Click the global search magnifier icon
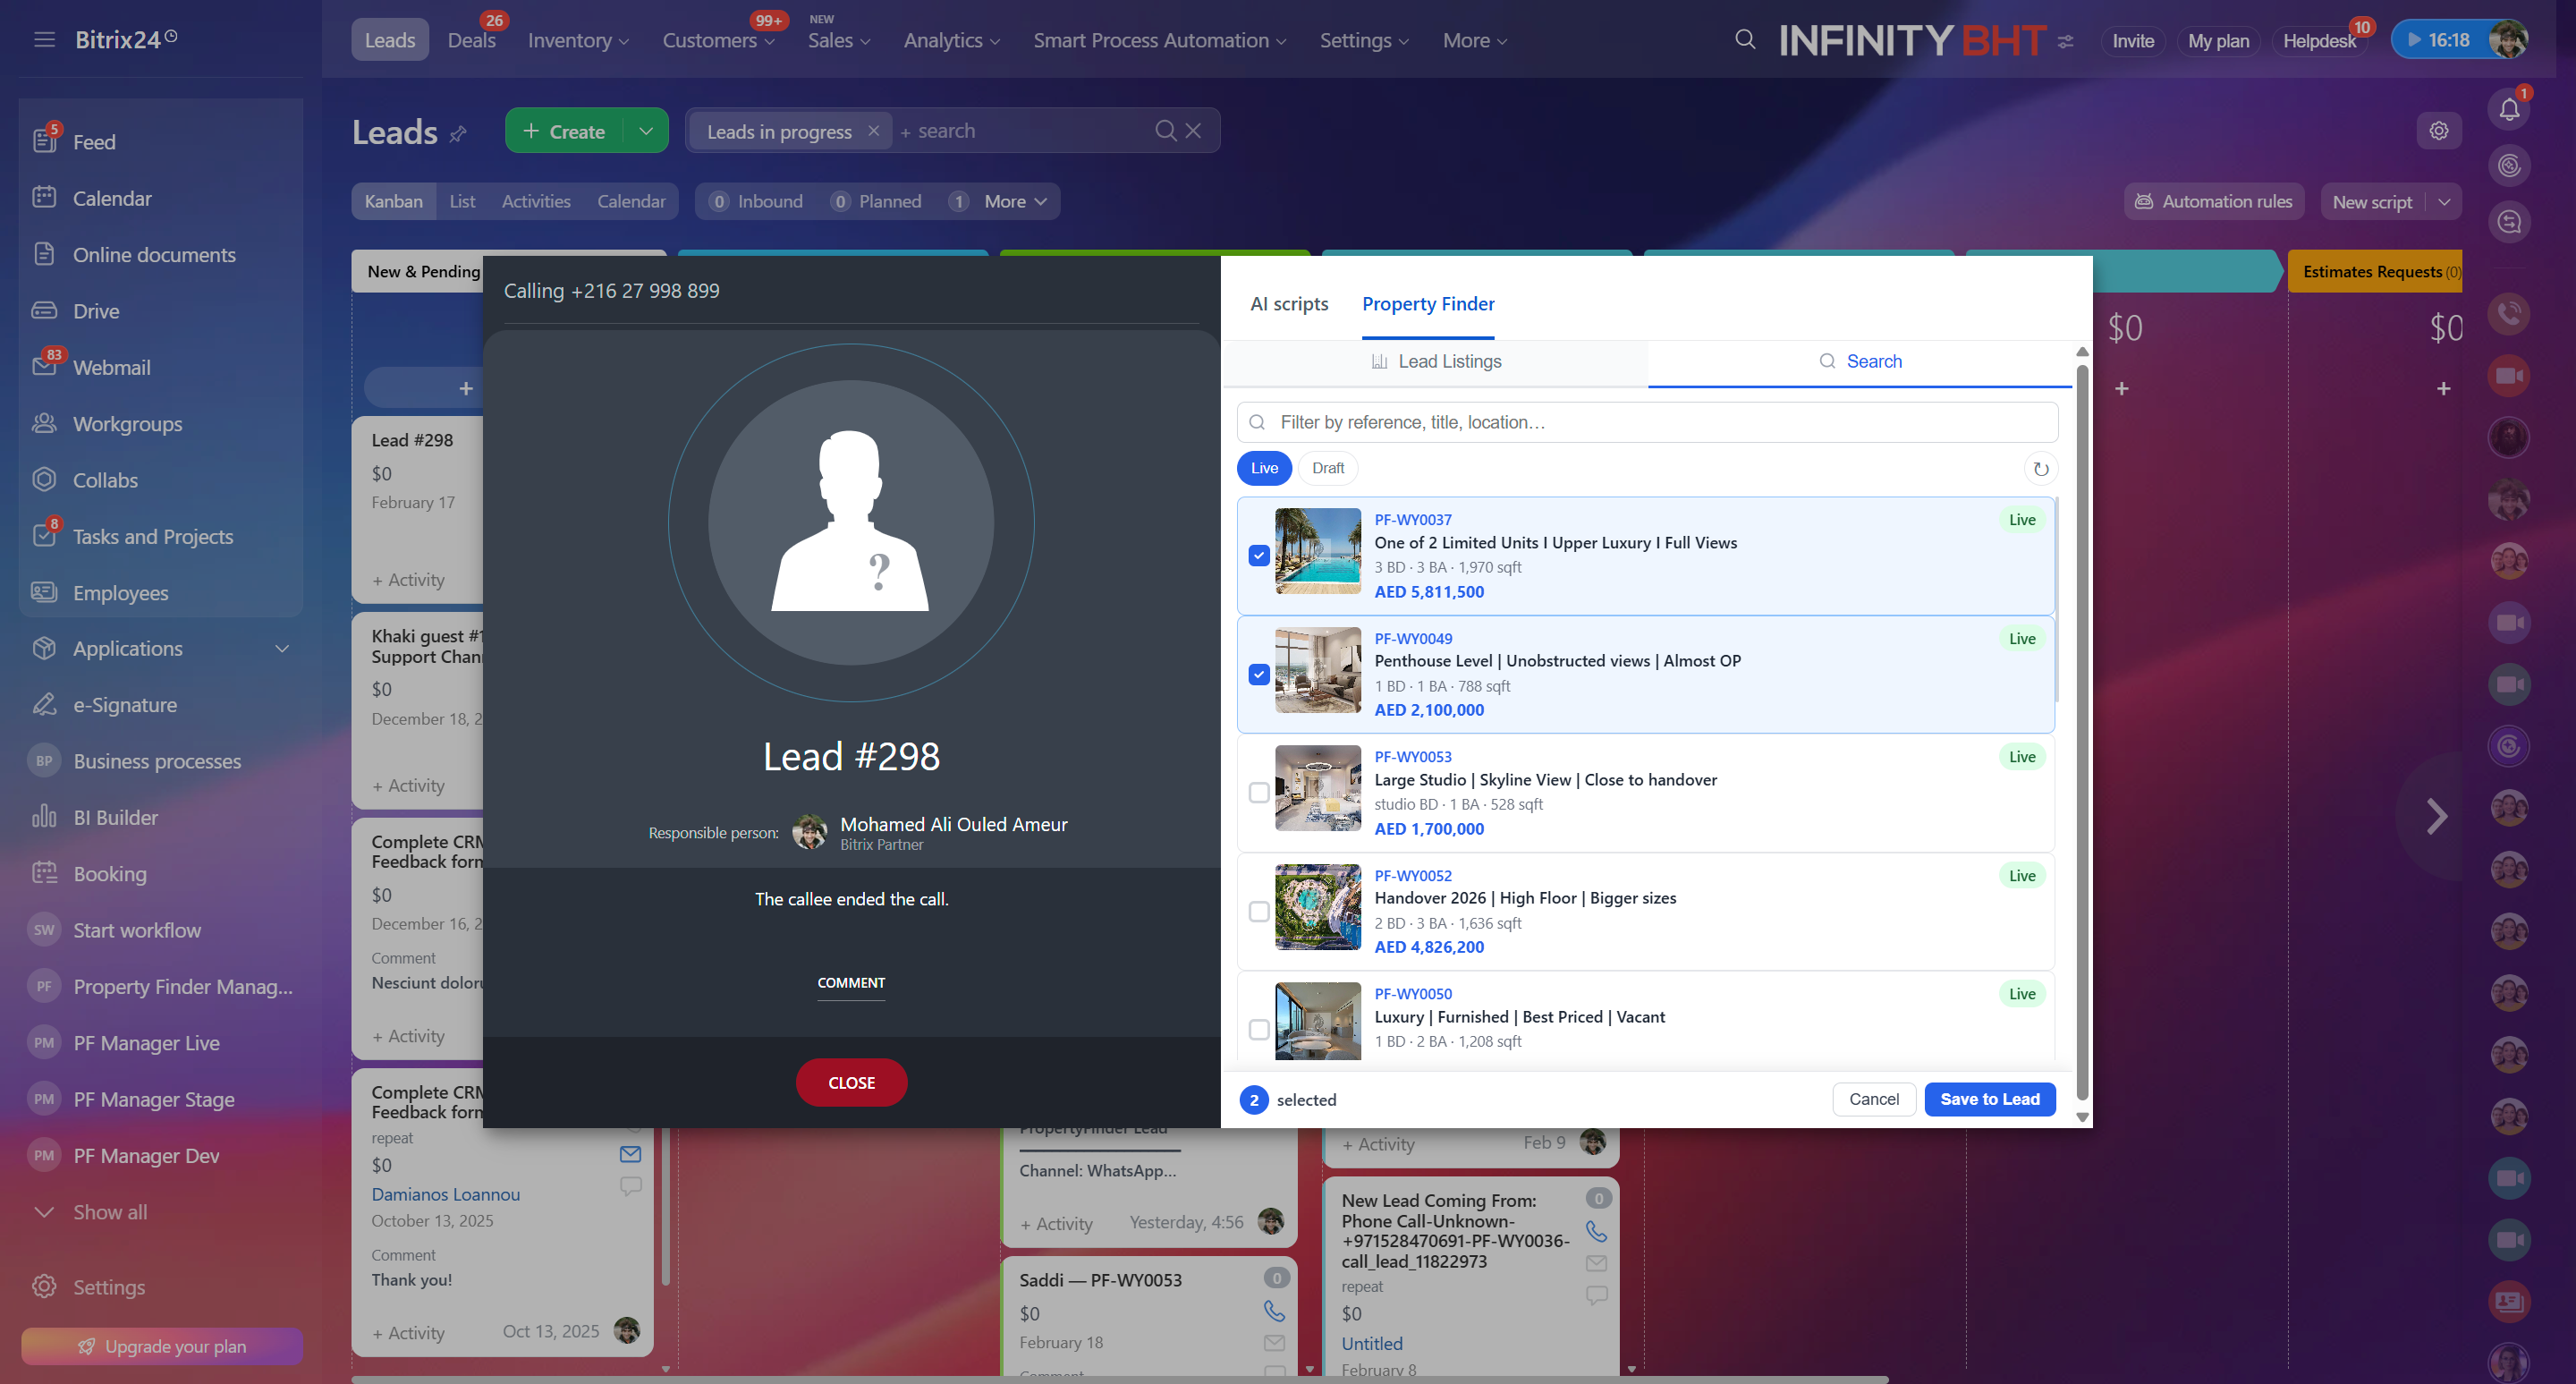This screenshot has height=1384, width=2576. tap(1745, 40)
